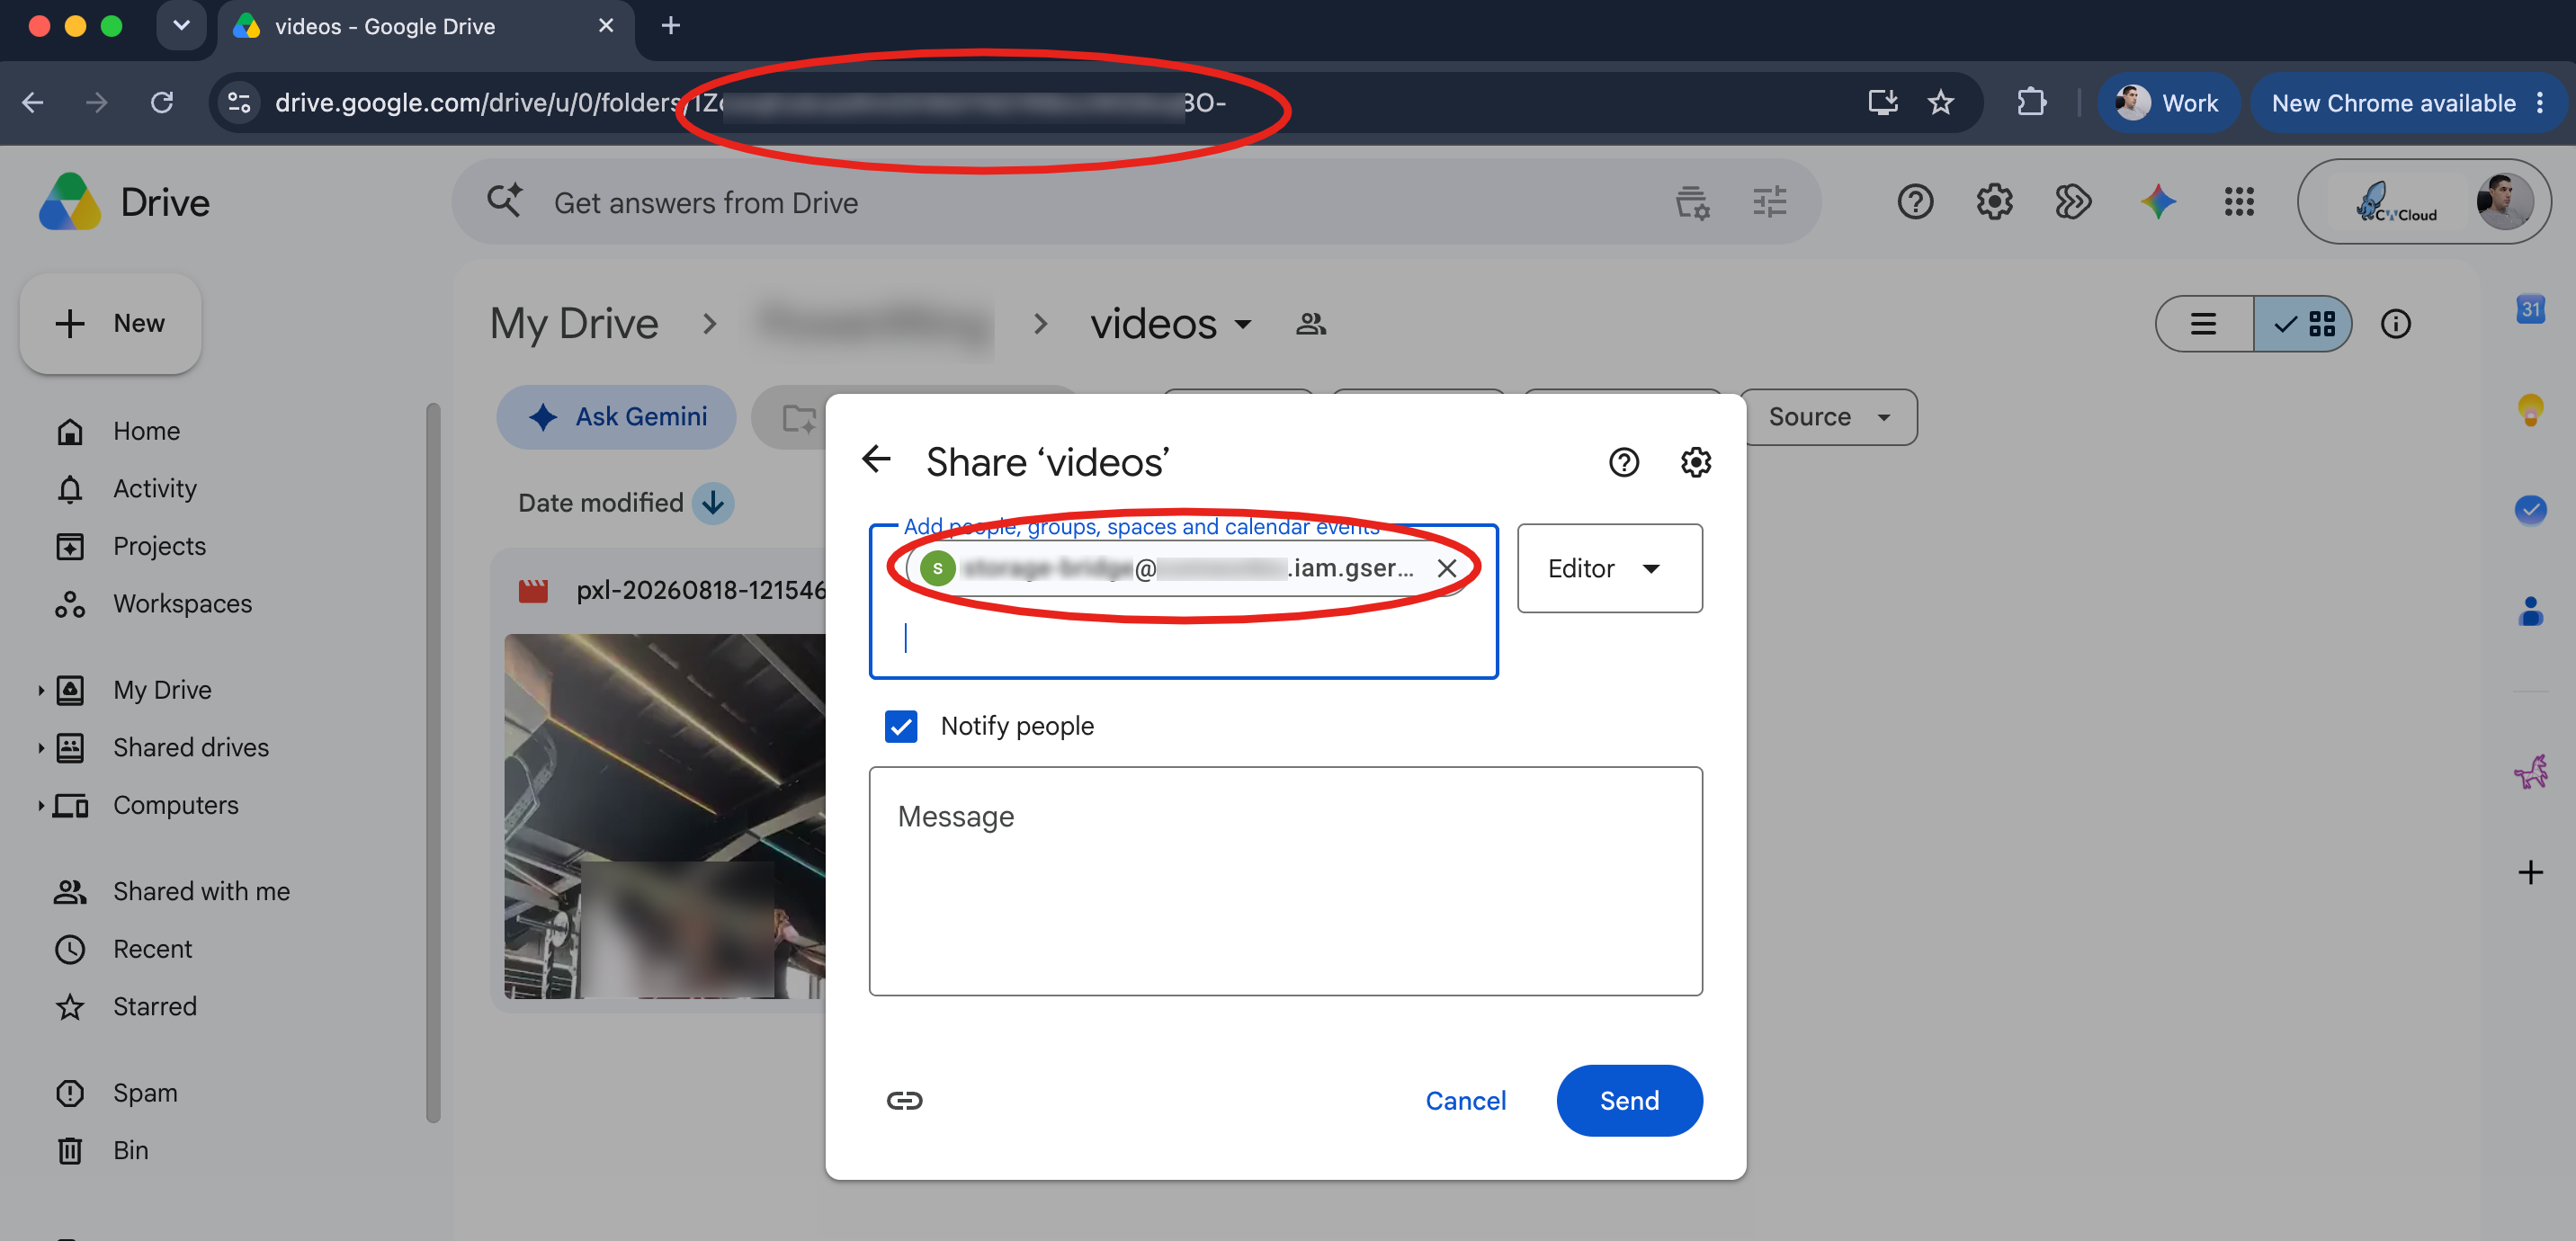Screen dimensions: 2576x1241
Task: Reload the page
Action: click(162, 102)
